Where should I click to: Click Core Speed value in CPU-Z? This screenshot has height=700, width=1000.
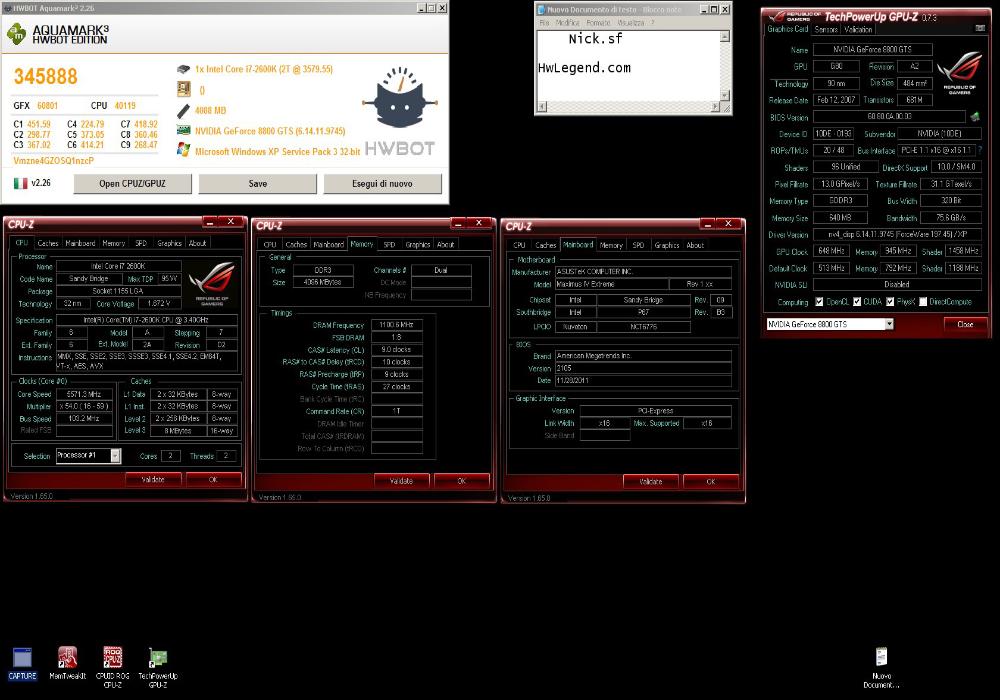click(84, 394)
